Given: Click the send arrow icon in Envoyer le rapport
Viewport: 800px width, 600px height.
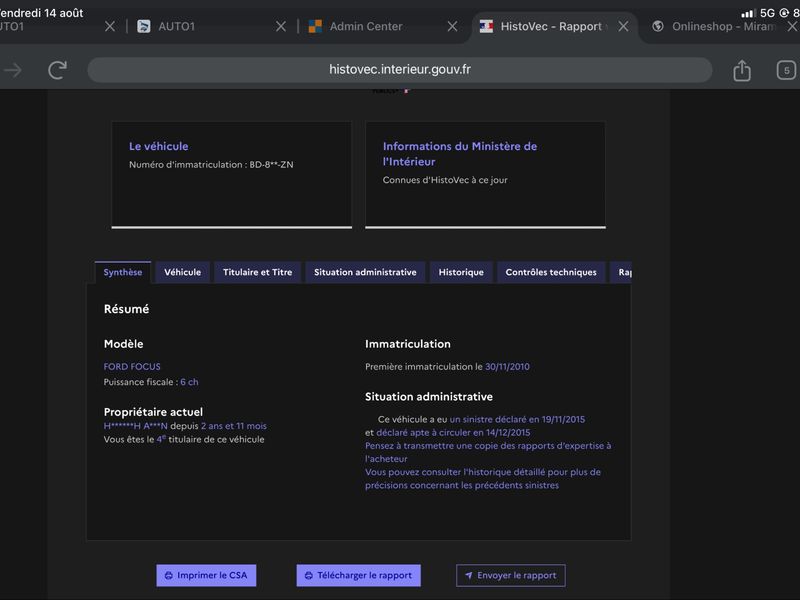Looking at the screenshot, I should coord(468,576).
